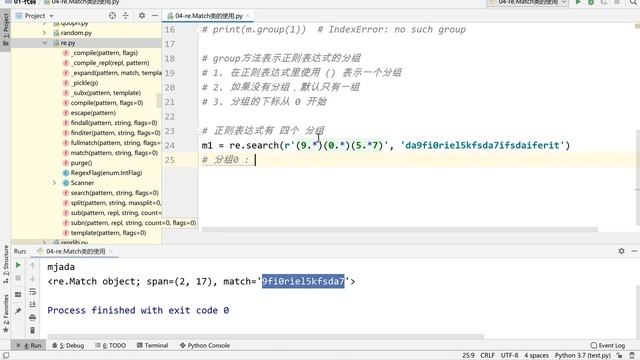Click the collapse all icon in Project toolbar
This screenshot has height=360, width=640.
[x=126, y=16]
